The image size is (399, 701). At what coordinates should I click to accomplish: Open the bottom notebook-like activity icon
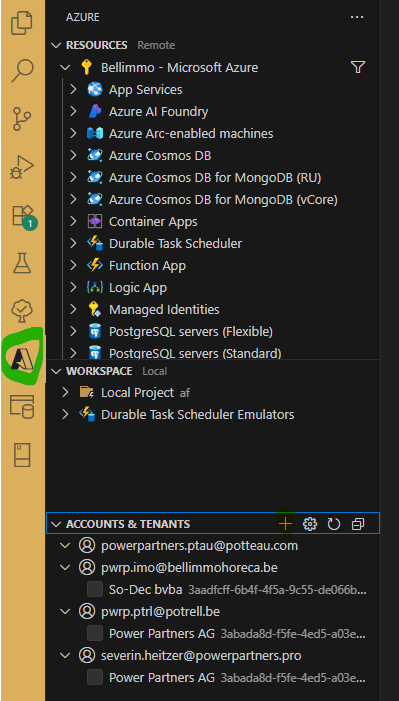[x=22, y=455]
